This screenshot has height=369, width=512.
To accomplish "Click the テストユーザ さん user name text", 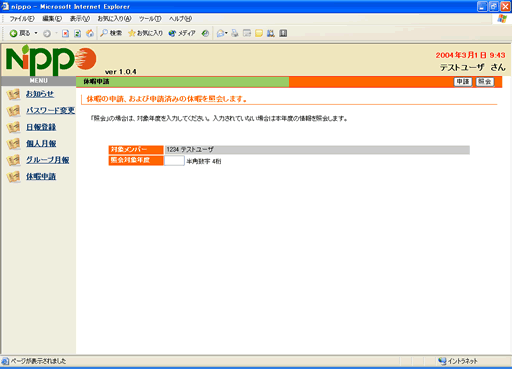I will (473, 67).
